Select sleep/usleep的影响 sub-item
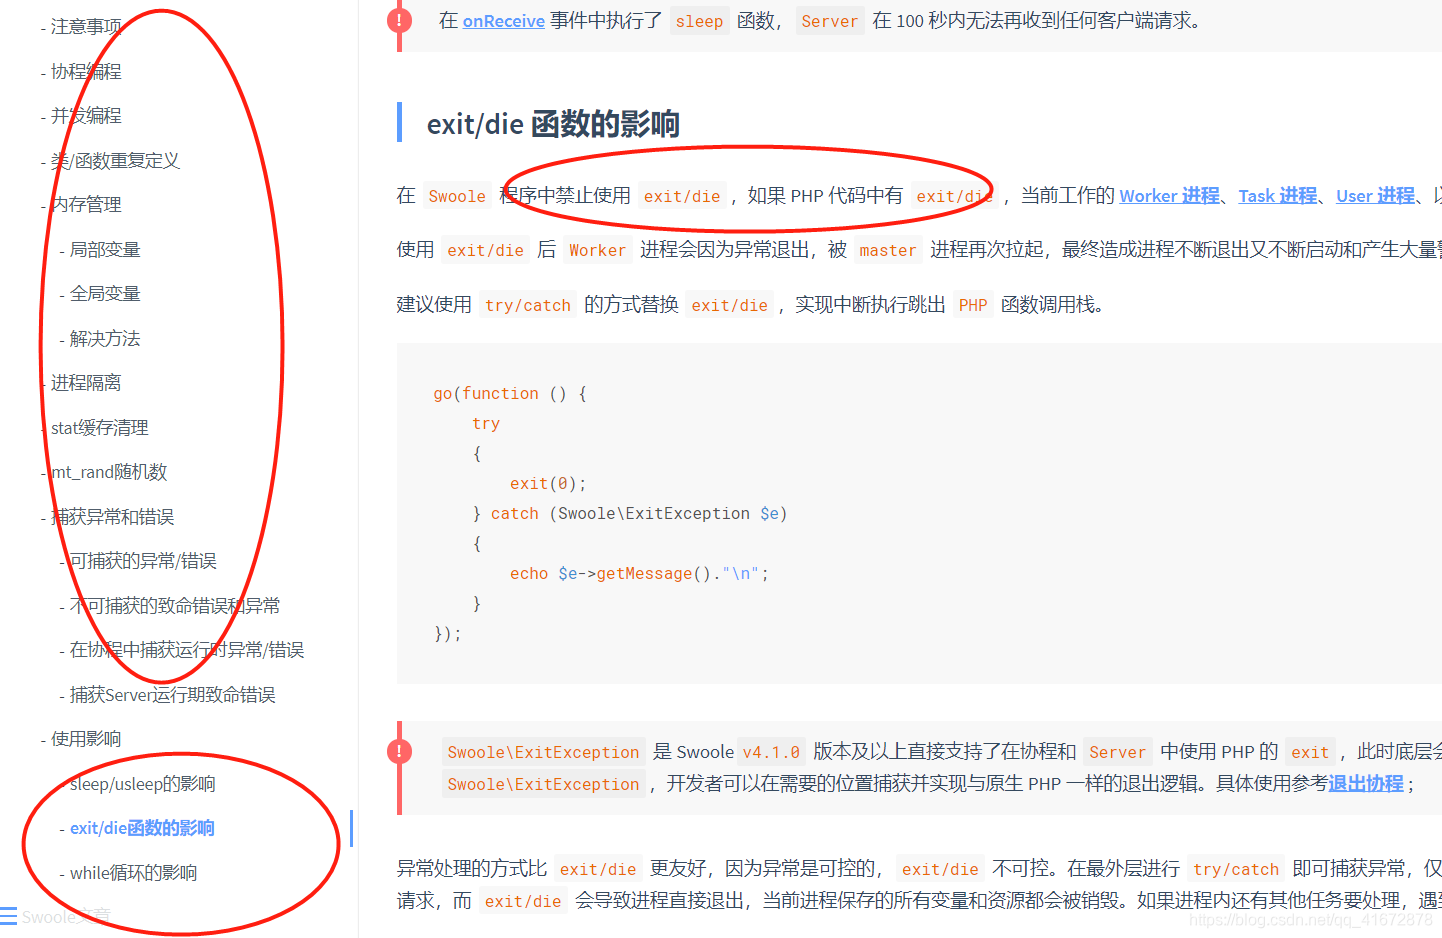 [143, 784]
